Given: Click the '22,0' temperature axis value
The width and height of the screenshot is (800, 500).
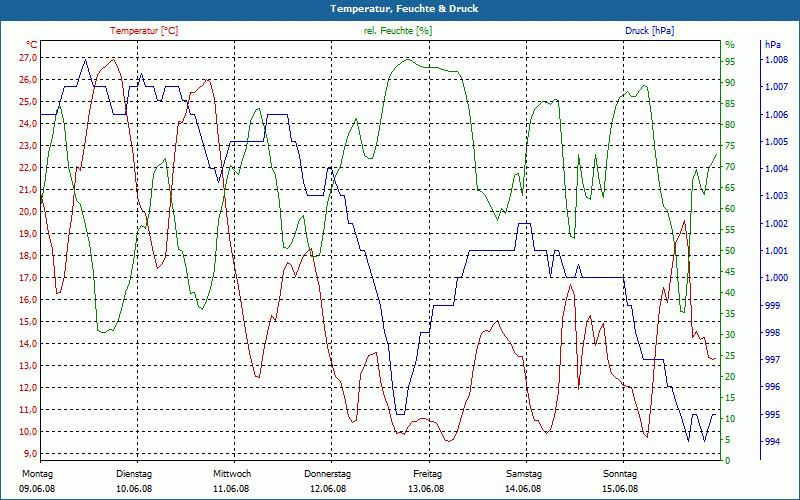Looking at the screenshot, I should click(x=28, y=167).
